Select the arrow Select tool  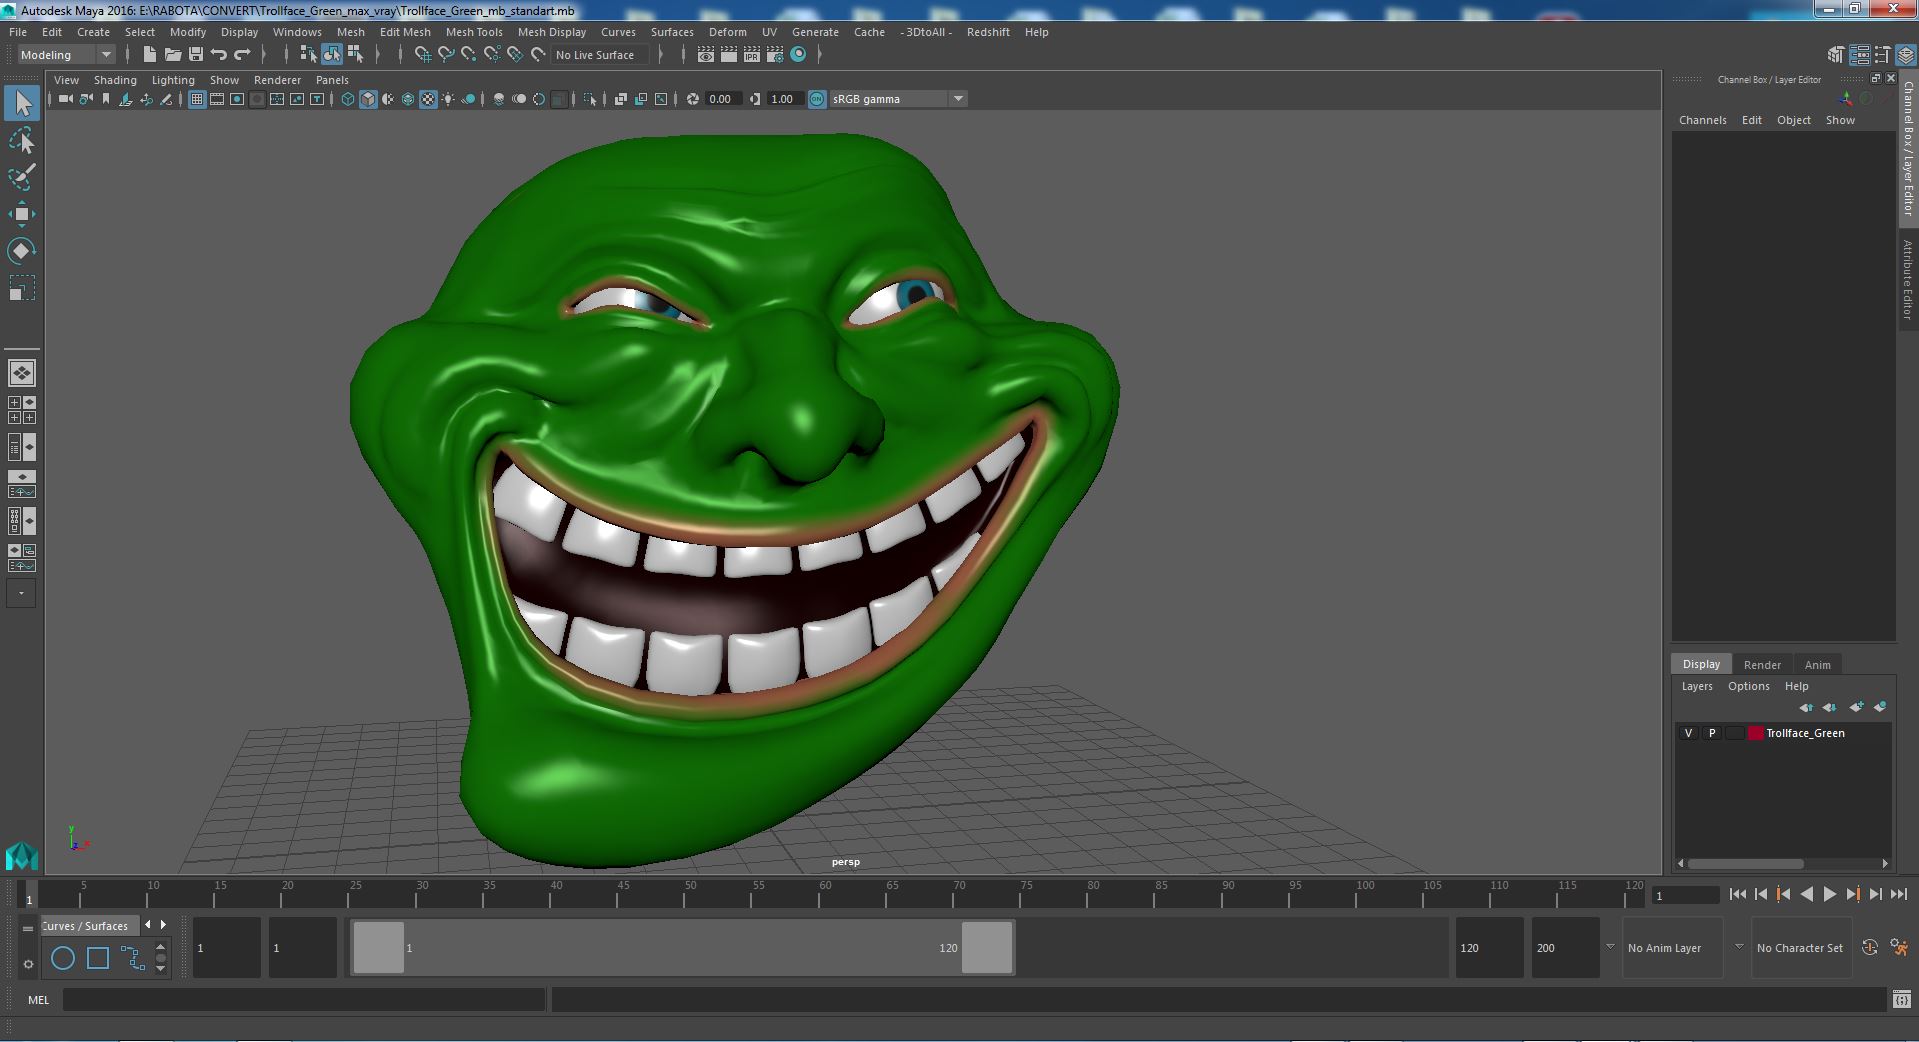click(x=22, y=104)
